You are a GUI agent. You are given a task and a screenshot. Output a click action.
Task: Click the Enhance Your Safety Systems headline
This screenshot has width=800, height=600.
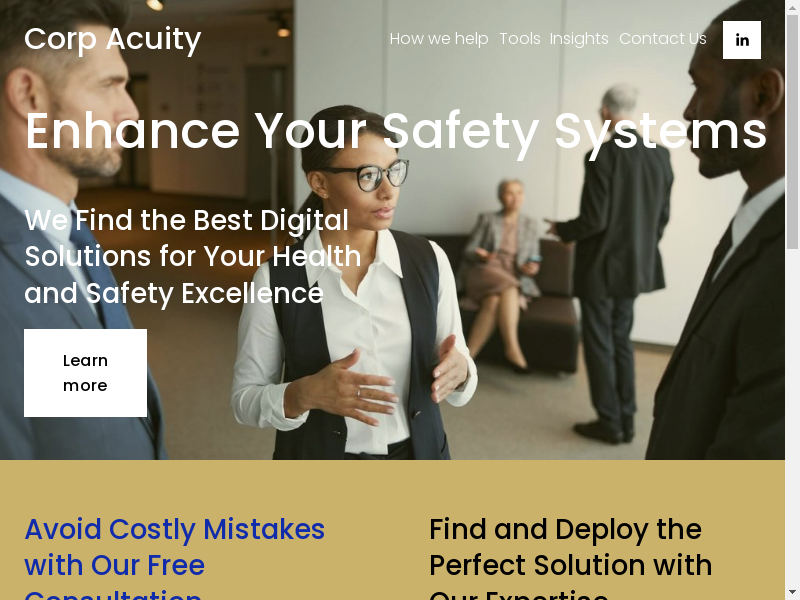396,132
